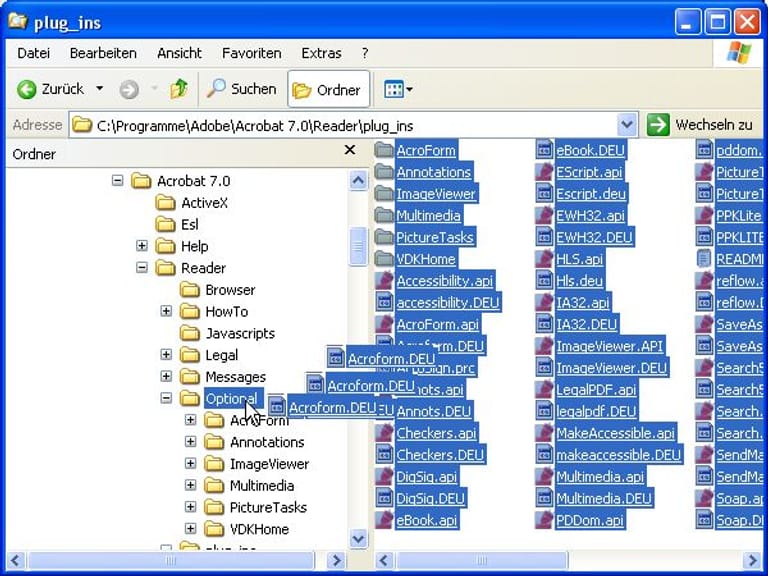Screen dimensions: 768x576
Task: Click the eBook.DEU file icon
Action: click(x=544, y=150)
